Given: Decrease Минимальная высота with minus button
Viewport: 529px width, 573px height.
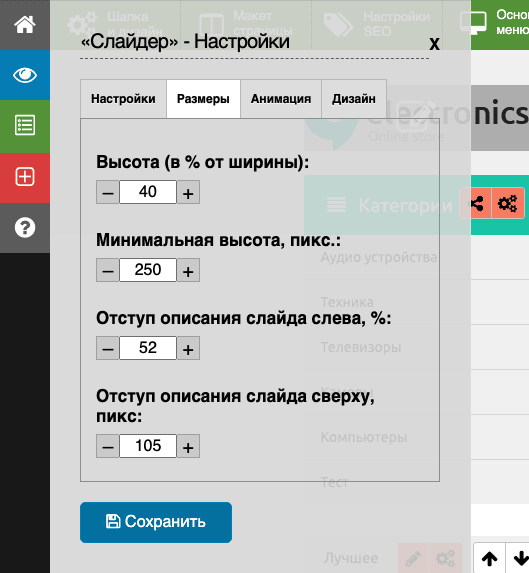Looking at the screenshot, I should pyautogui.click(x=108, y=270).
